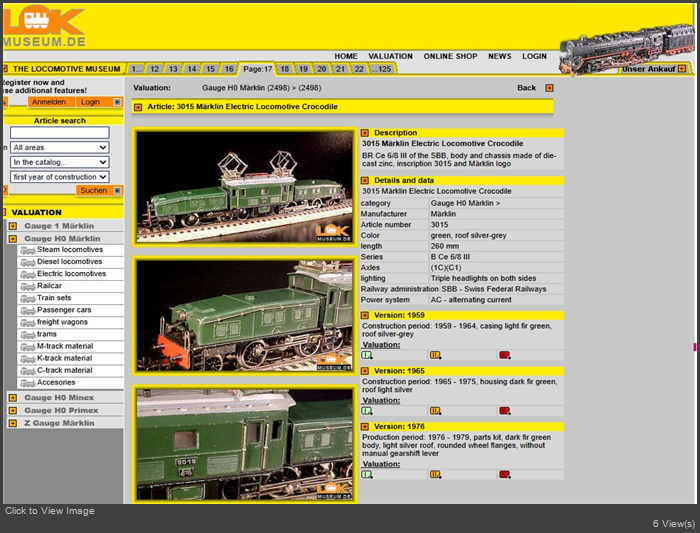Open K-track material category link
Image resolution: width=700 pixels, height=533 pixels.
[x=65, y=358]
